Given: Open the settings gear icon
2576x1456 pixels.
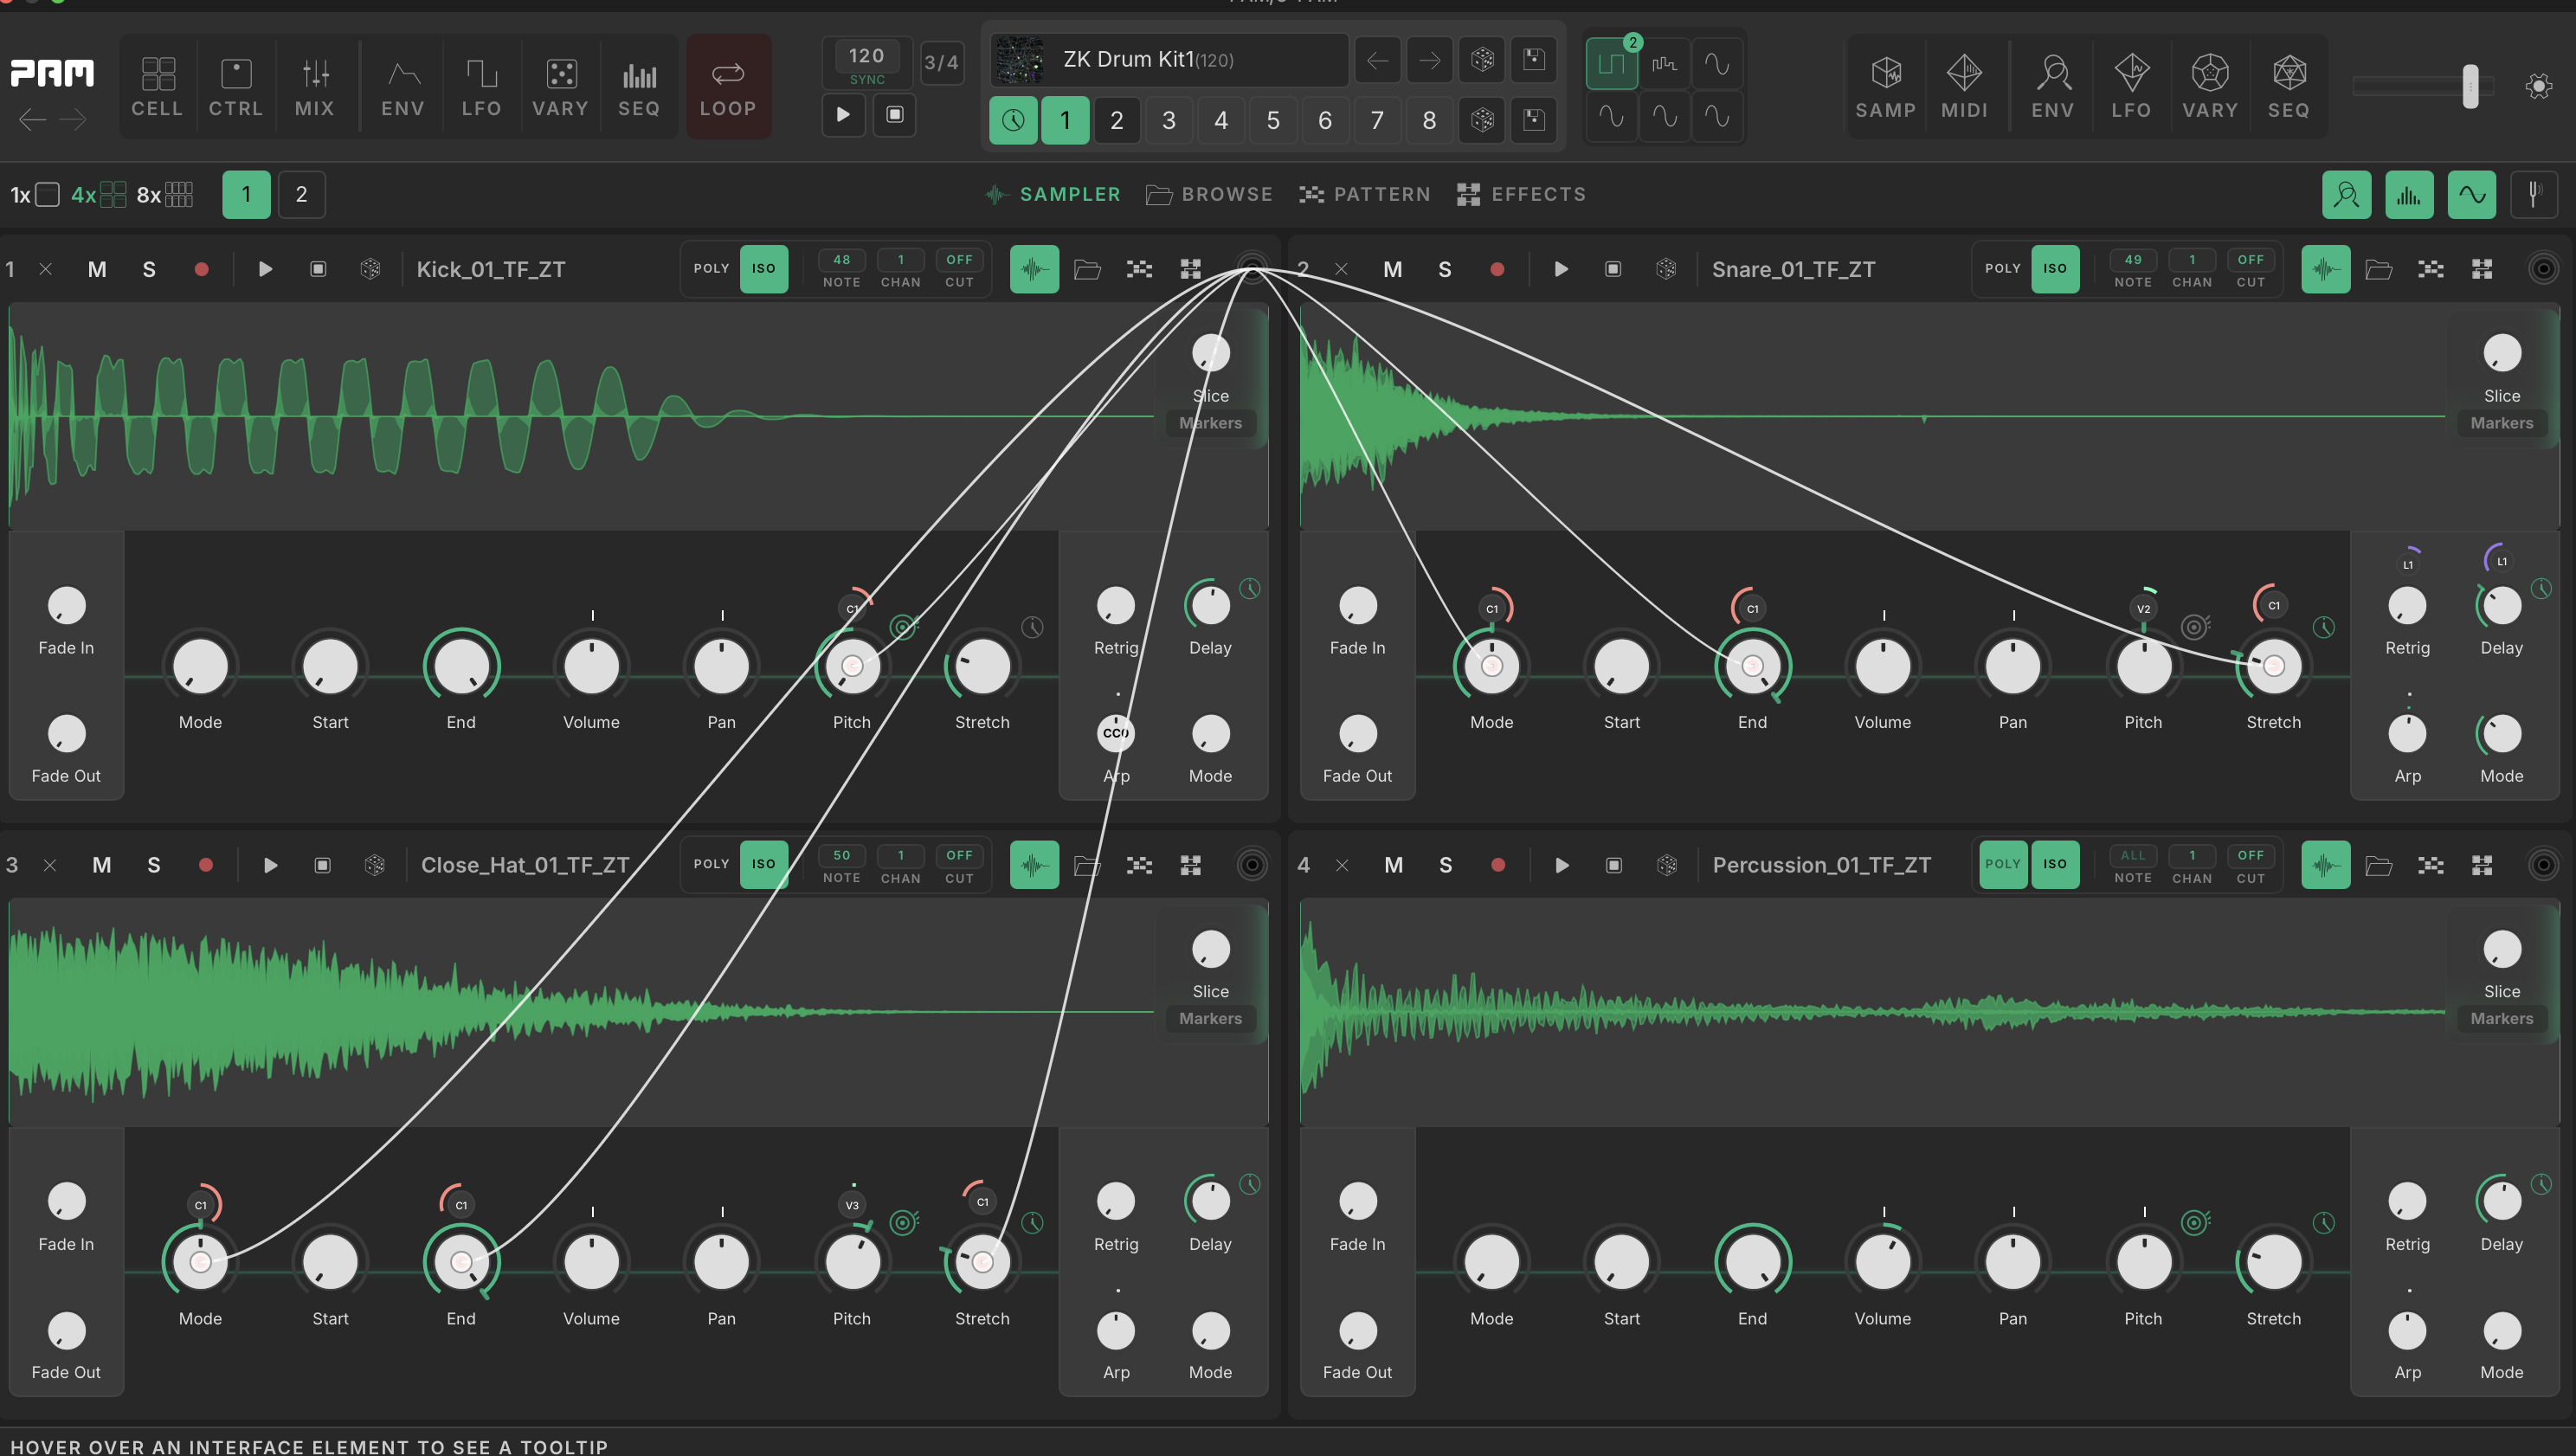Looking at the screenshot, I should (2538, 87).
